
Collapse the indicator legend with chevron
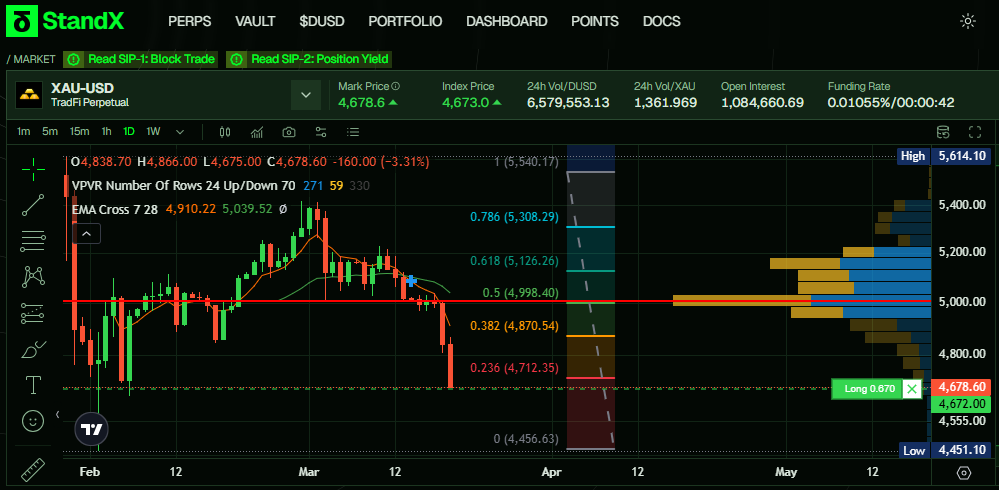(x=87, y=234)
